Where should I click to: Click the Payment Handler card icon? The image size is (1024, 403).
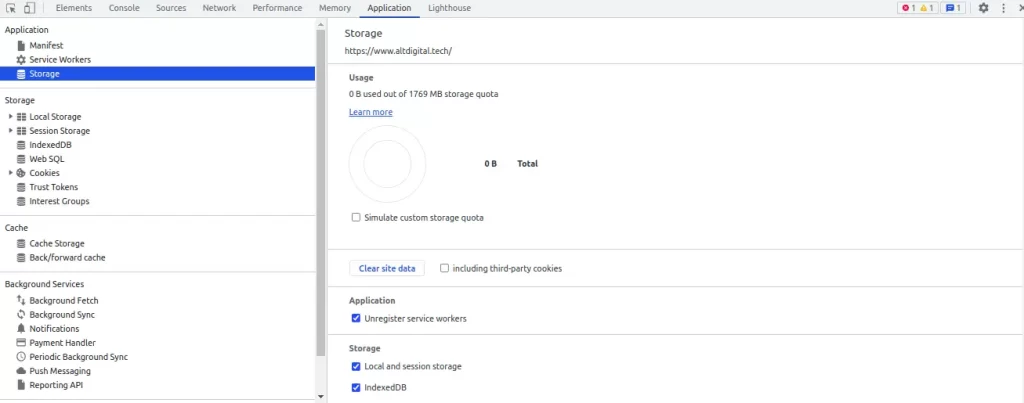coord(21,343)
